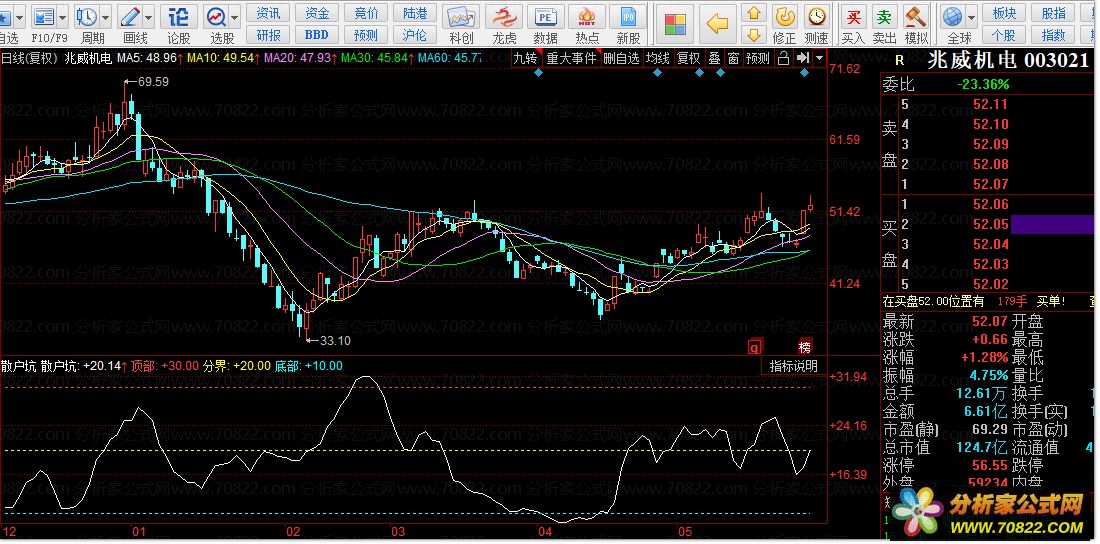The image size is (1100, 544).
Task: Expand the 选股 screener dropdown arrow
Action: [235, 17]
